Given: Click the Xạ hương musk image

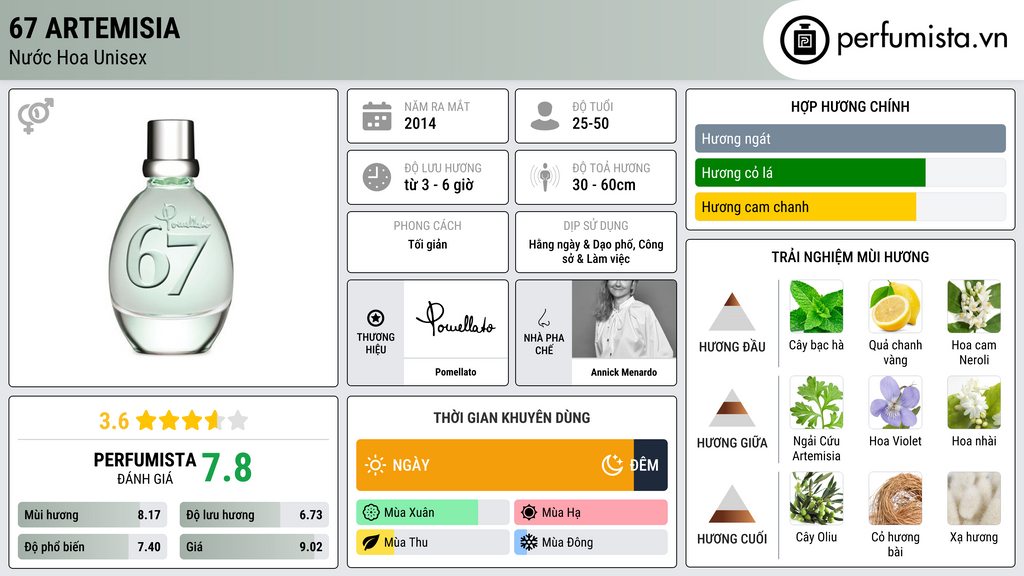Looking at the screenshot, I should (974, 498).
